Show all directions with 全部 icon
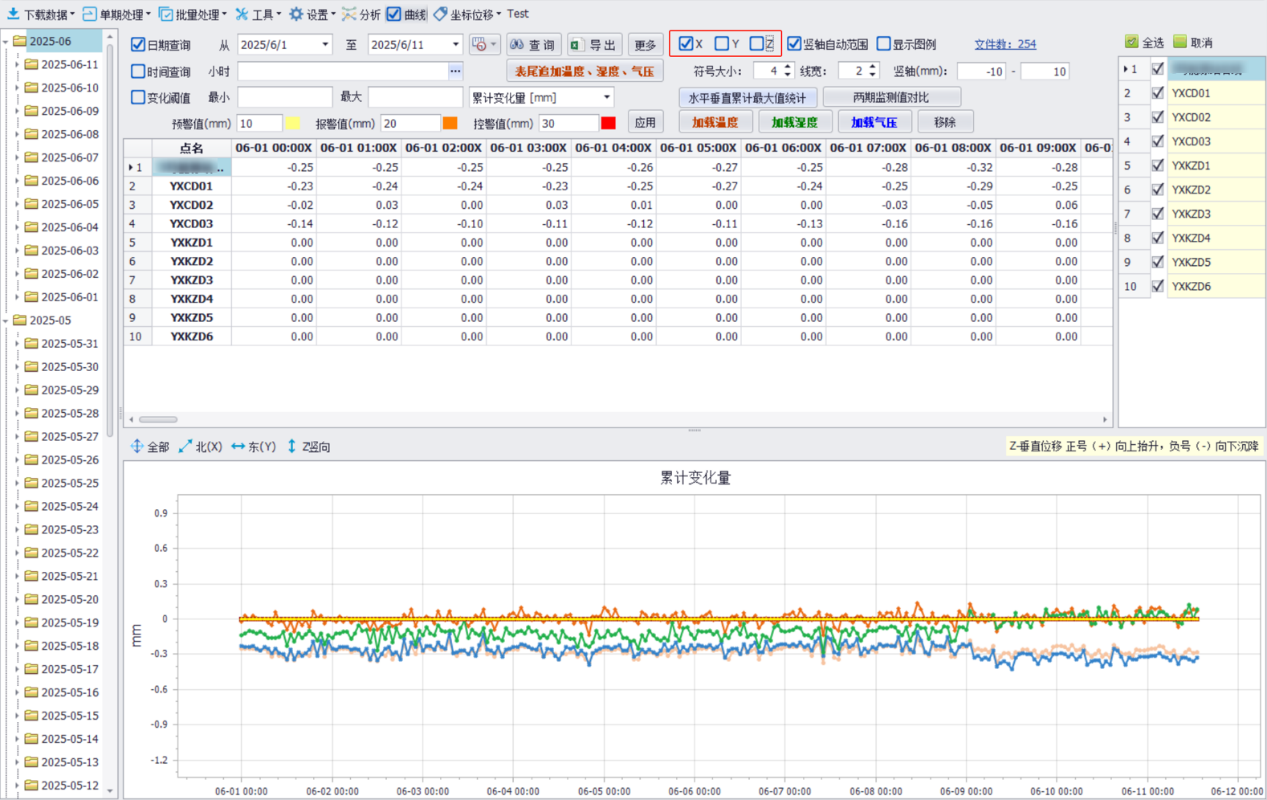Image resolution: width=1267 pixels, height=800 pixels. (x=138, y=447)
